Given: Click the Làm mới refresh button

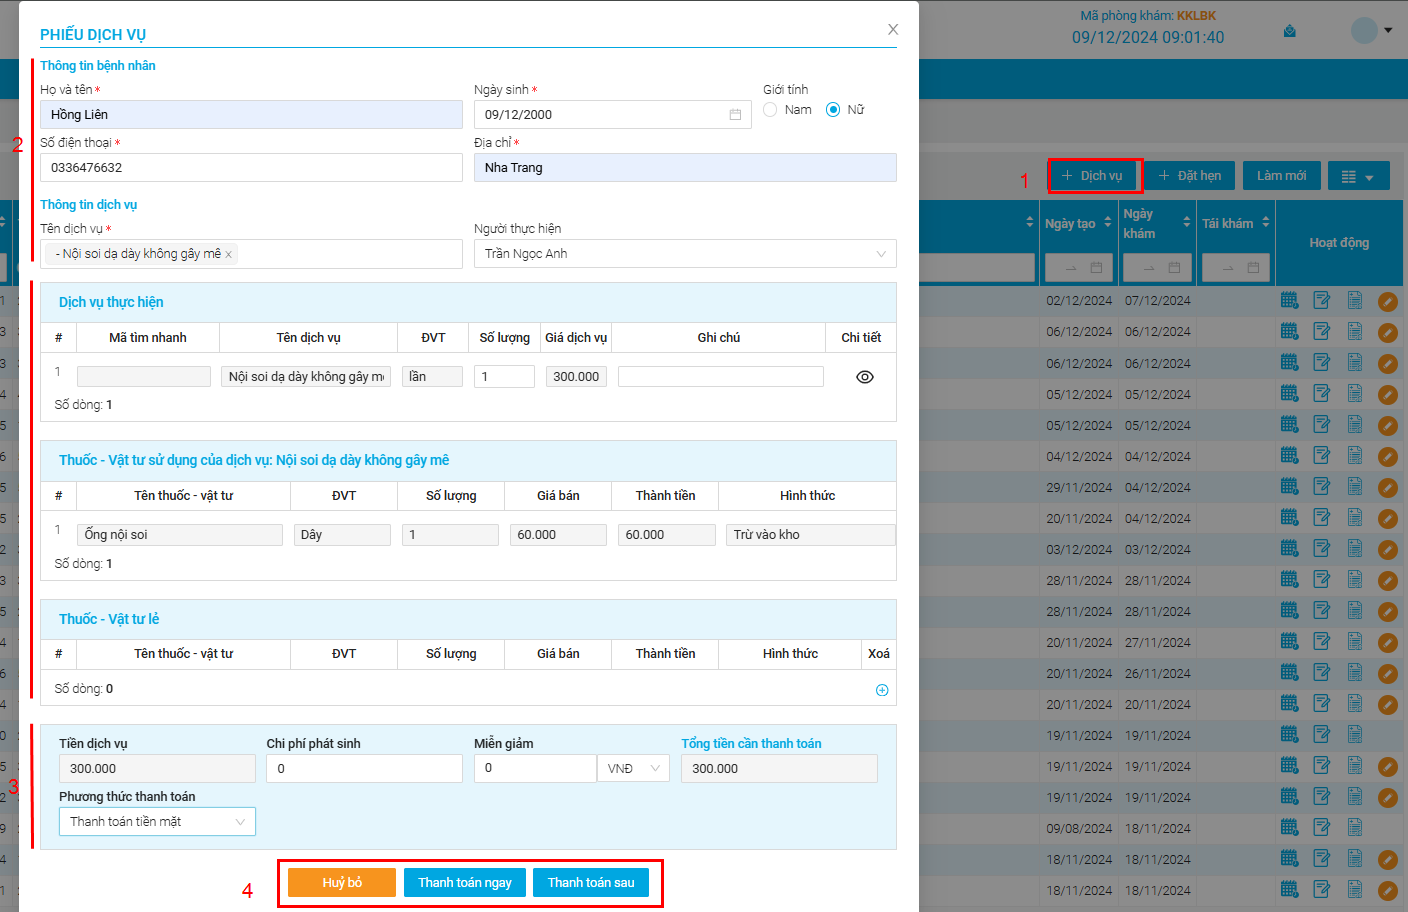Looking at the screenshot, I should (x=1282, y=176).
